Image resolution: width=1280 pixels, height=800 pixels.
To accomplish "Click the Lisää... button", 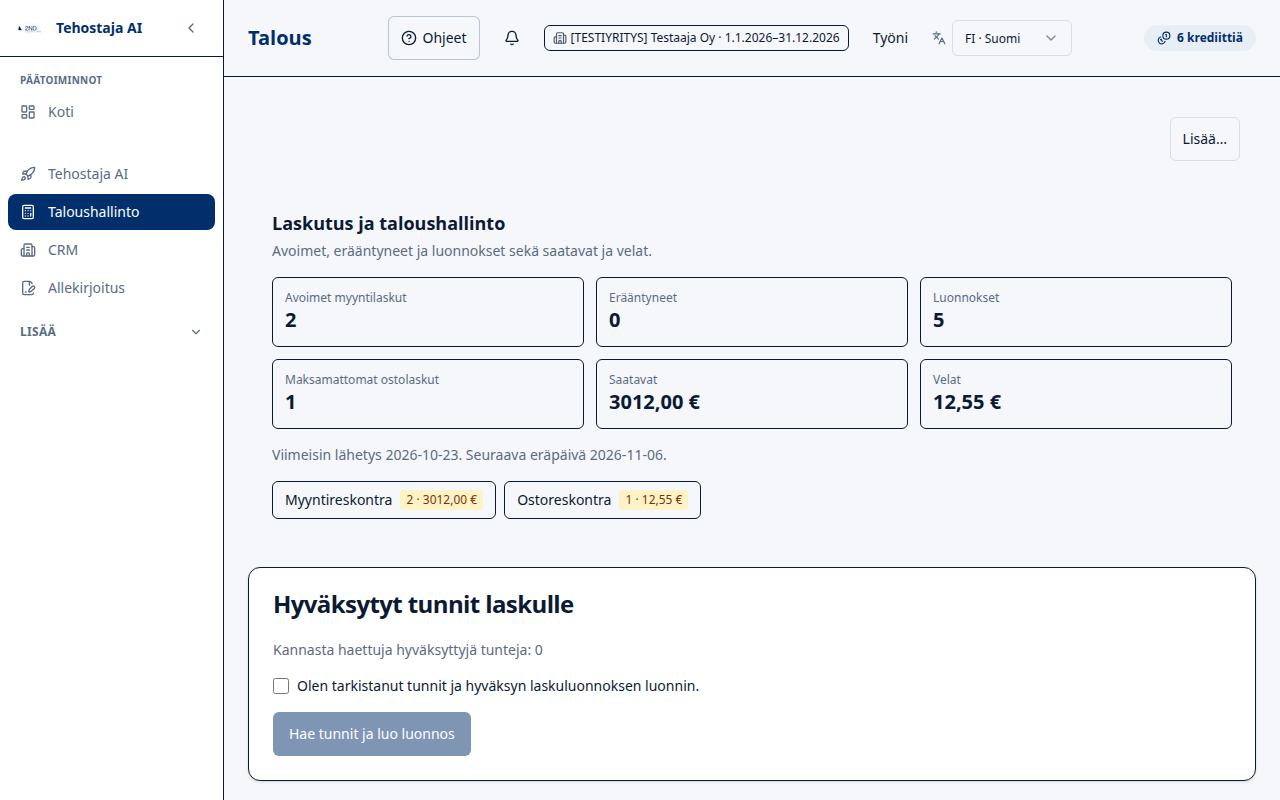I will point(1205,139).
